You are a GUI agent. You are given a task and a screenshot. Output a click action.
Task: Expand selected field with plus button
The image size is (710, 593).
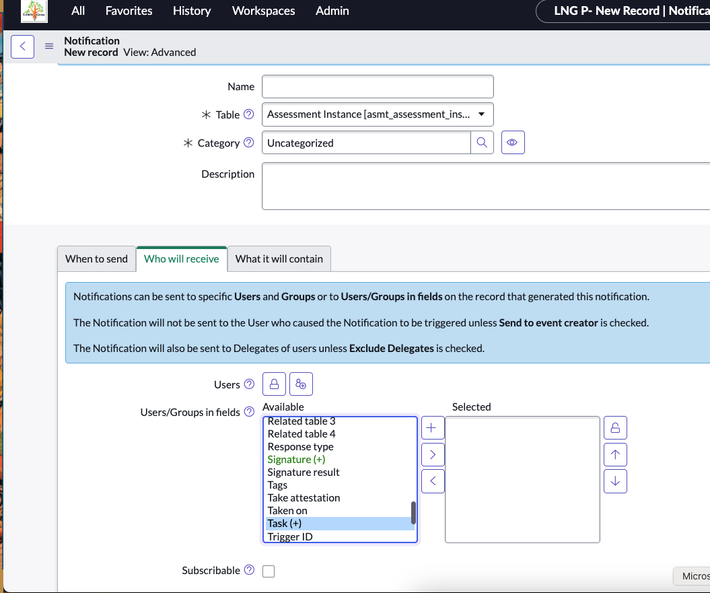coord(432,428)
